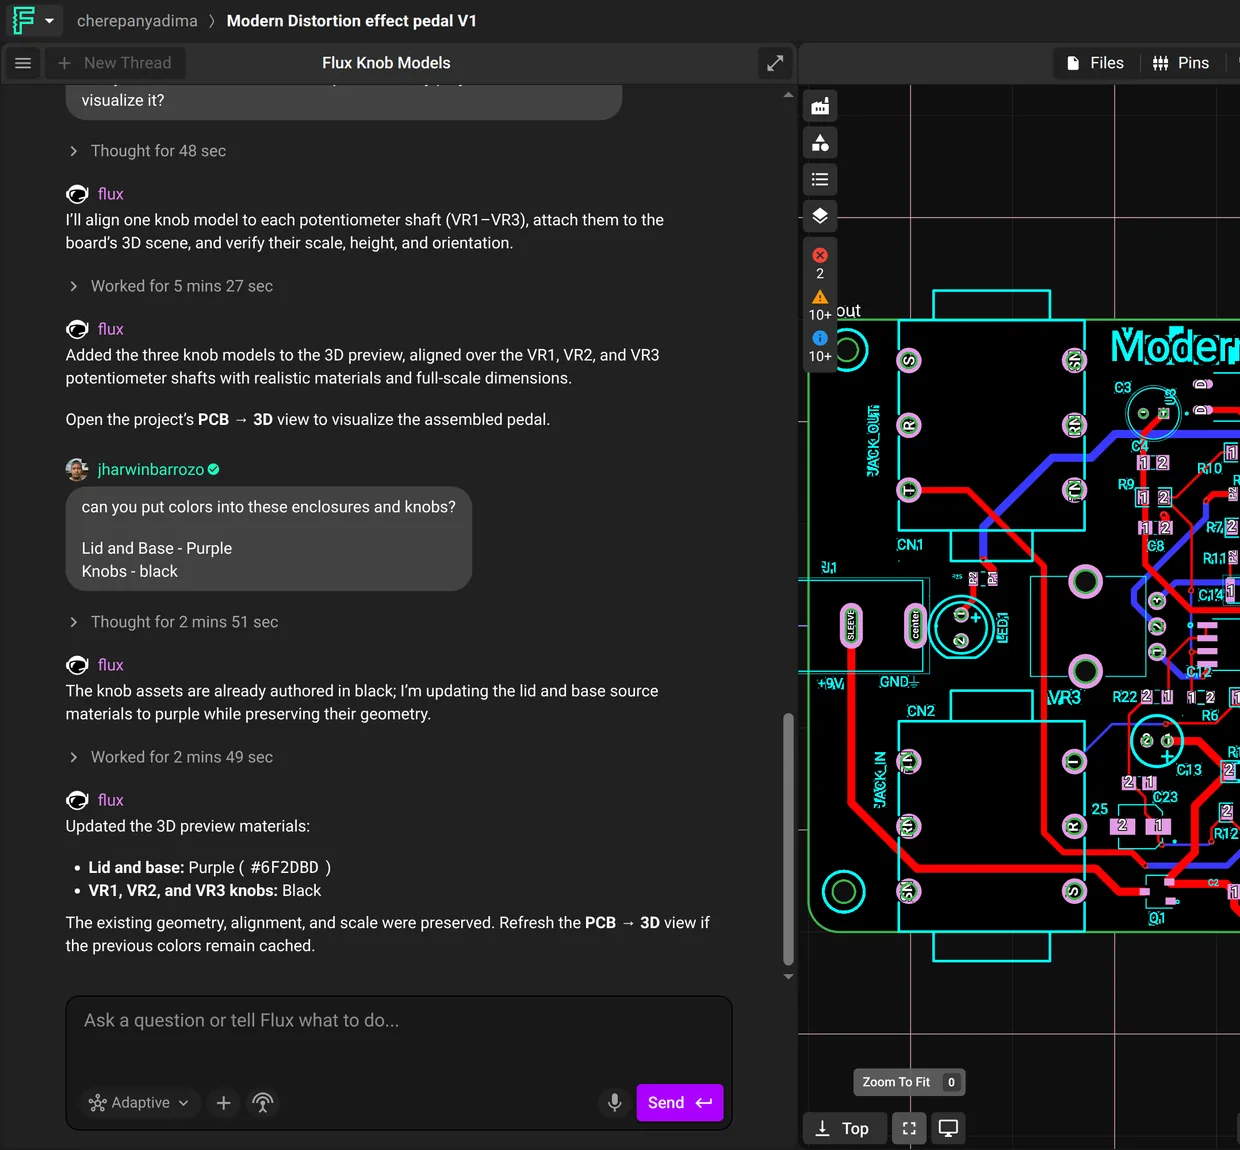Select the +9V label on PCB

point(831,684)
